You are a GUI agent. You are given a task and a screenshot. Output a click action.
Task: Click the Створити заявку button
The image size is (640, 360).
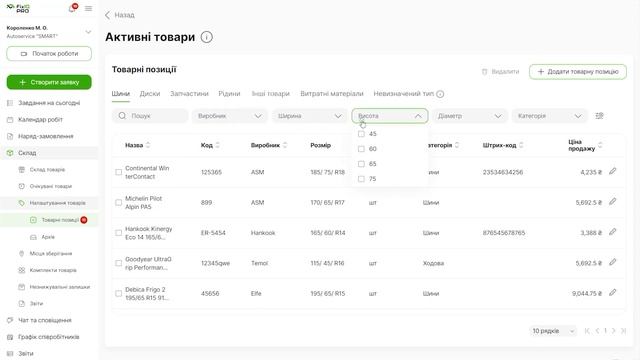point(49,82)
